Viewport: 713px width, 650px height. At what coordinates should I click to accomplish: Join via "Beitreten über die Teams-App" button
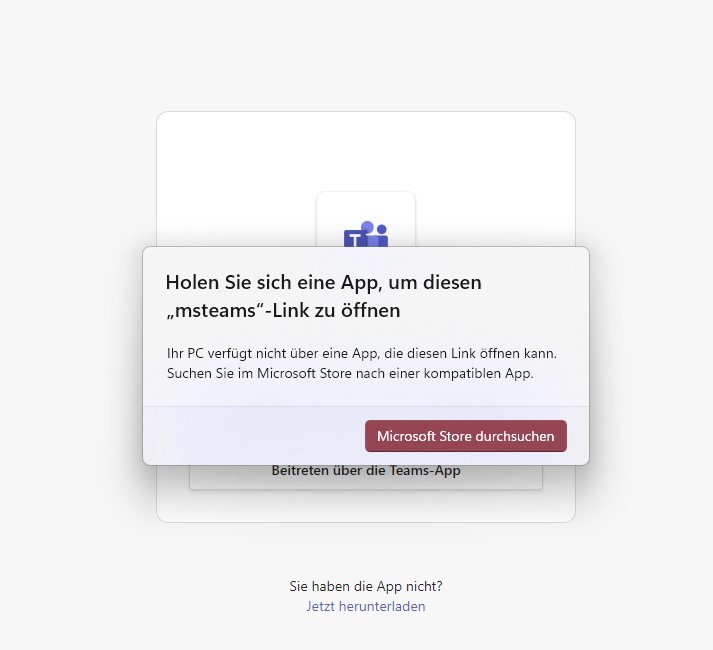click(366, 477)
